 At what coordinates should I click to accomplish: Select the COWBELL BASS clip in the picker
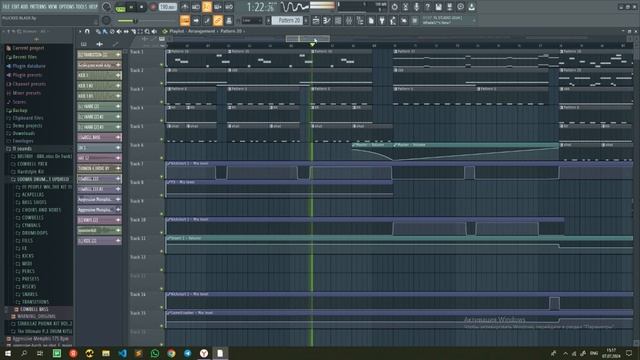(99, 138)
